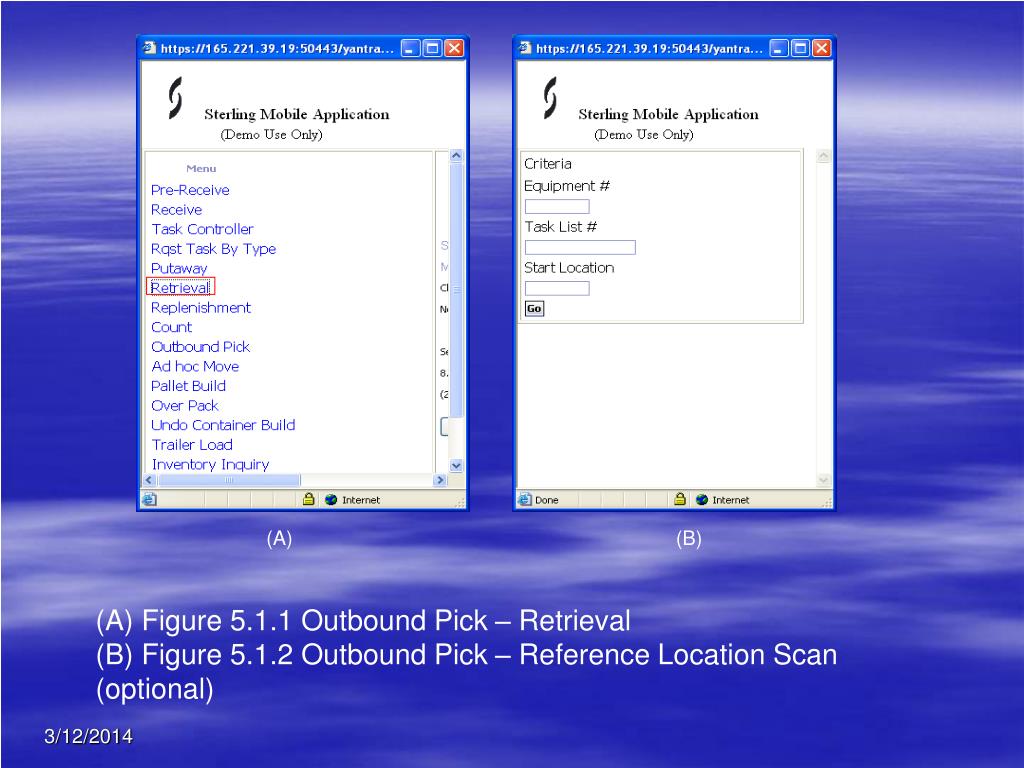Viewport: 1024px width, 768px height.
Task: Minimize window B
Action: [778, 48]
